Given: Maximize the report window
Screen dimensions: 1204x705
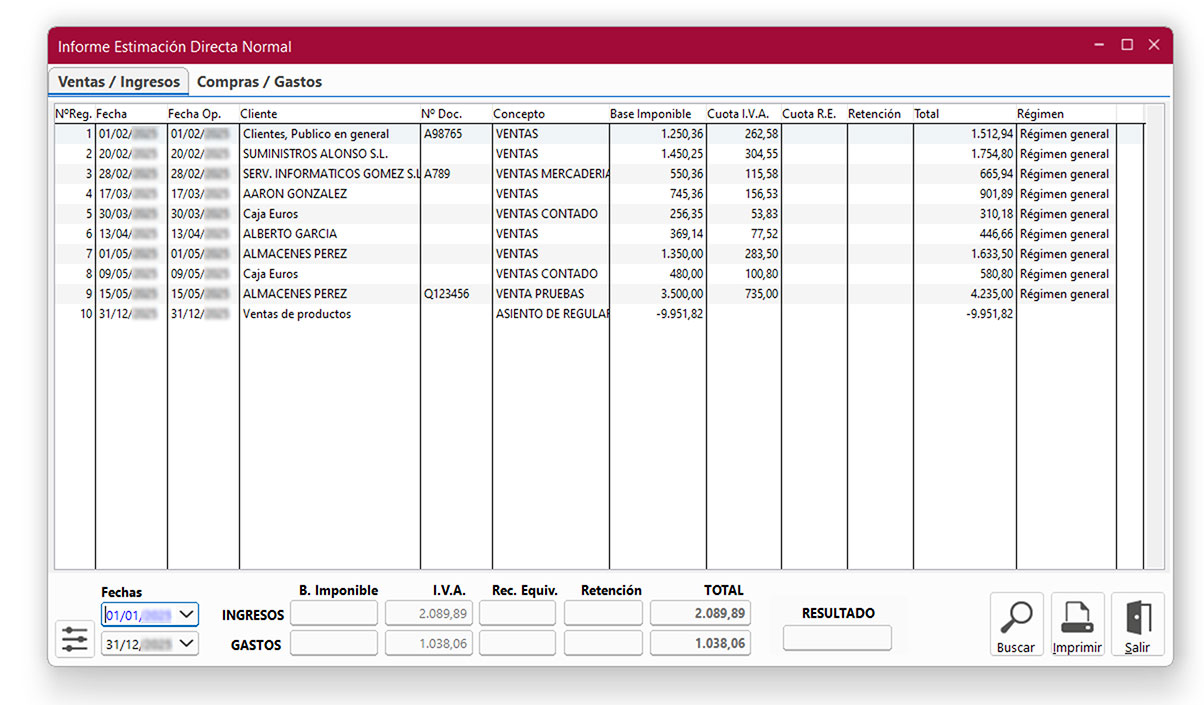Looking at the screenshot, I should coord(1127,45).
